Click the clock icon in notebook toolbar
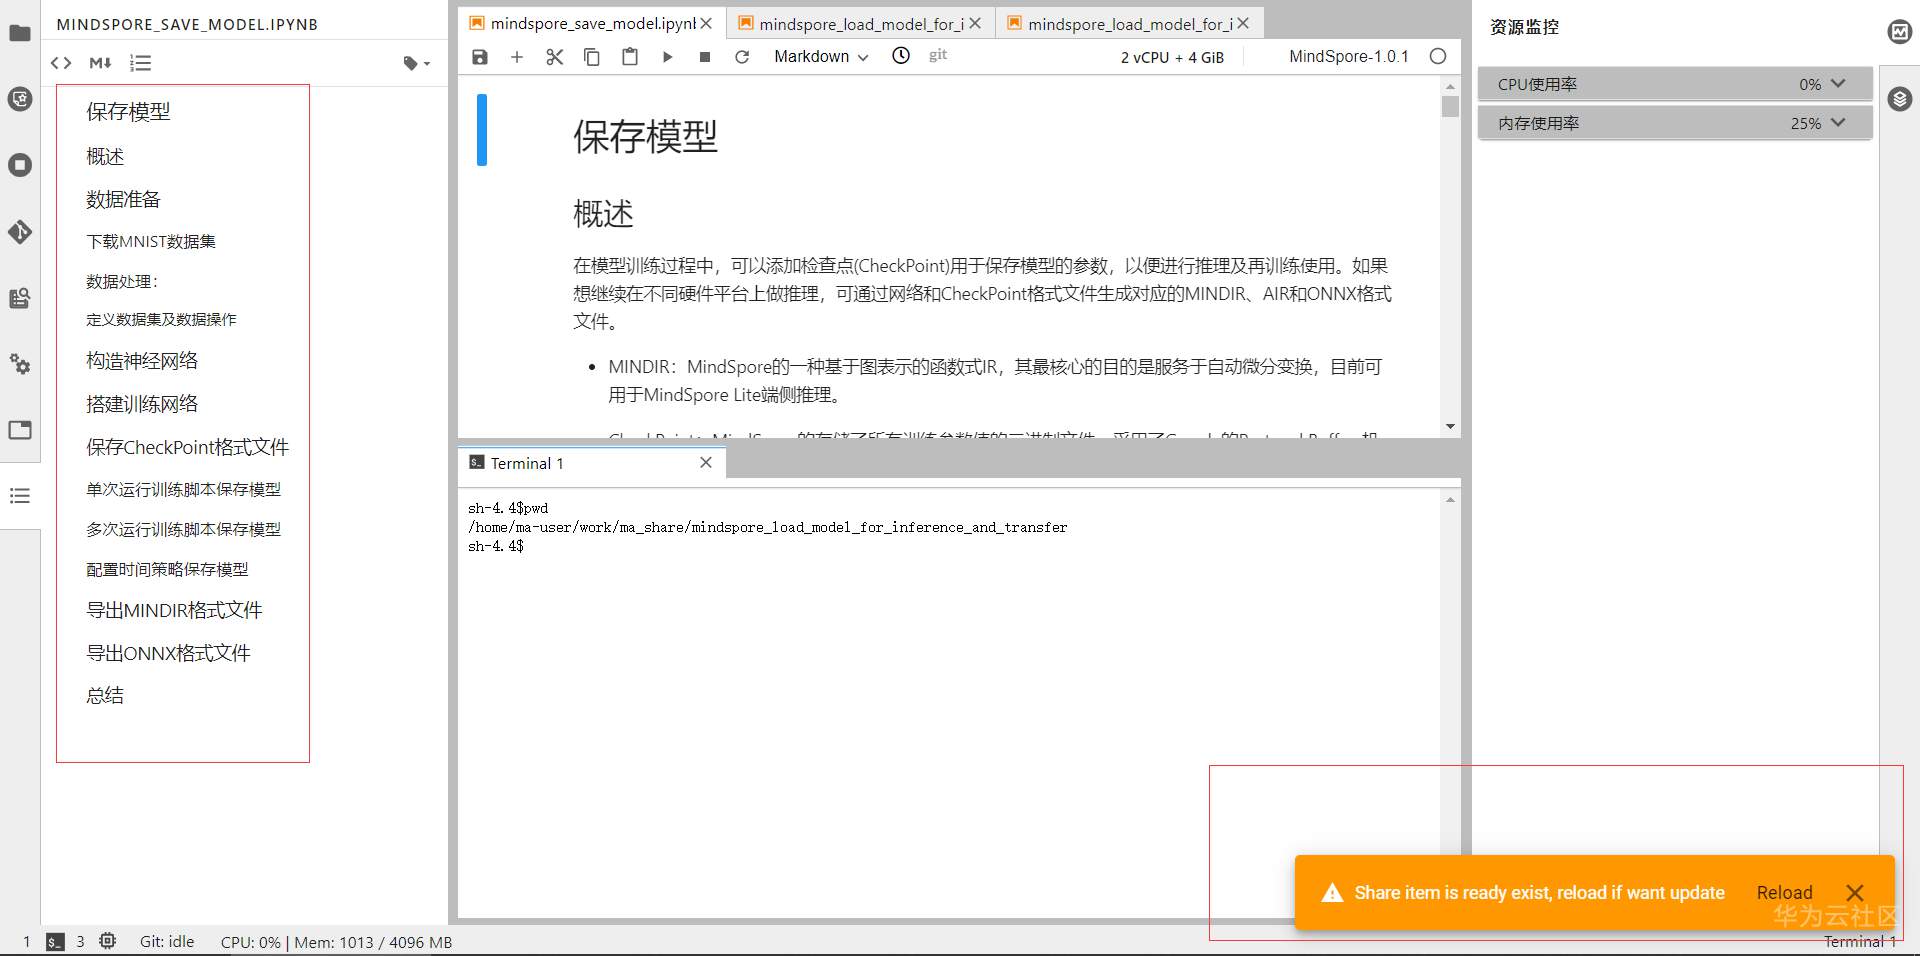This screenshot has width=1920, height=956. pyautogui.click(x=901, y=56)
